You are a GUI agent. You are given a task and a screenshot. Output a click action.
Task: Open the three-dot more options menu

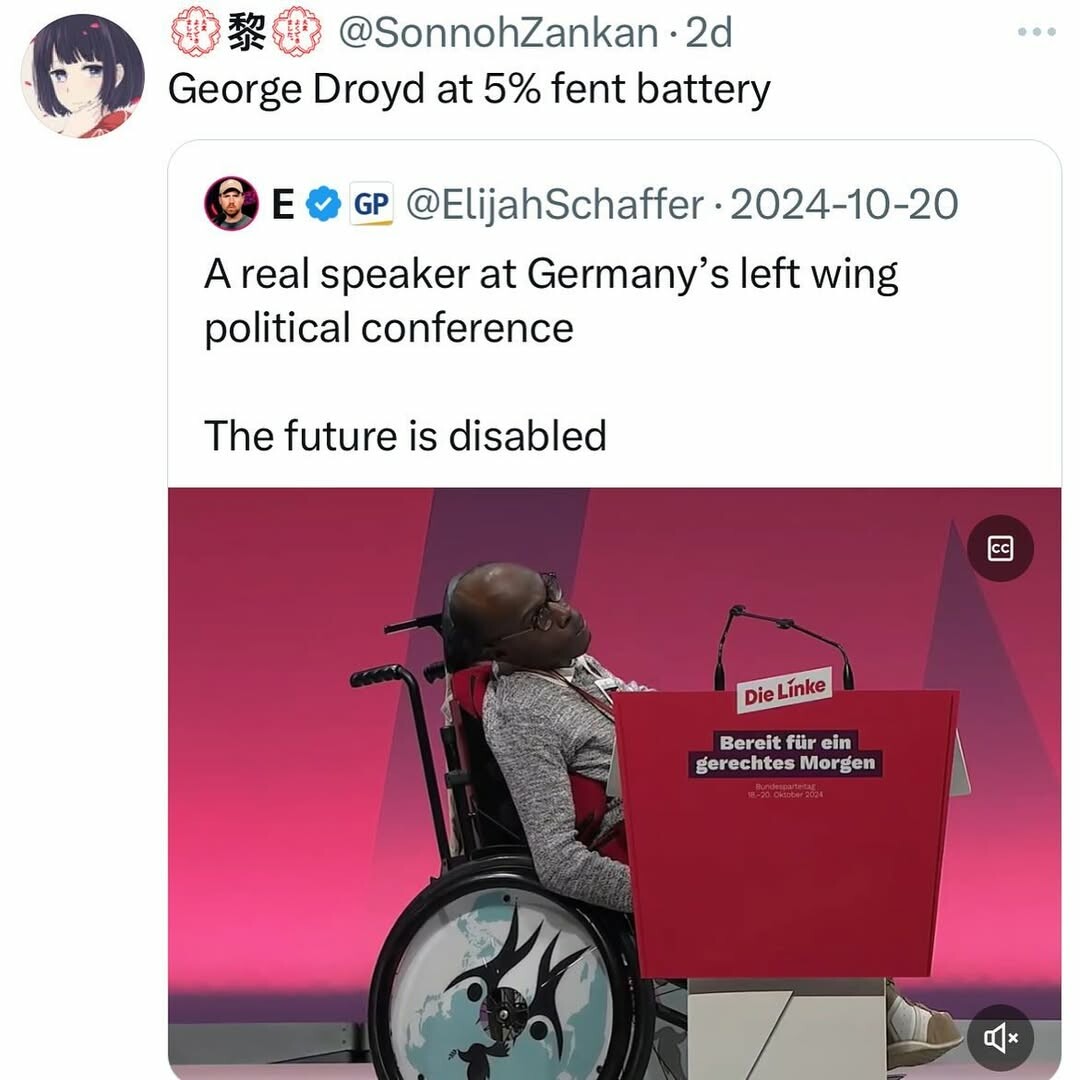tap(1037, 32)
